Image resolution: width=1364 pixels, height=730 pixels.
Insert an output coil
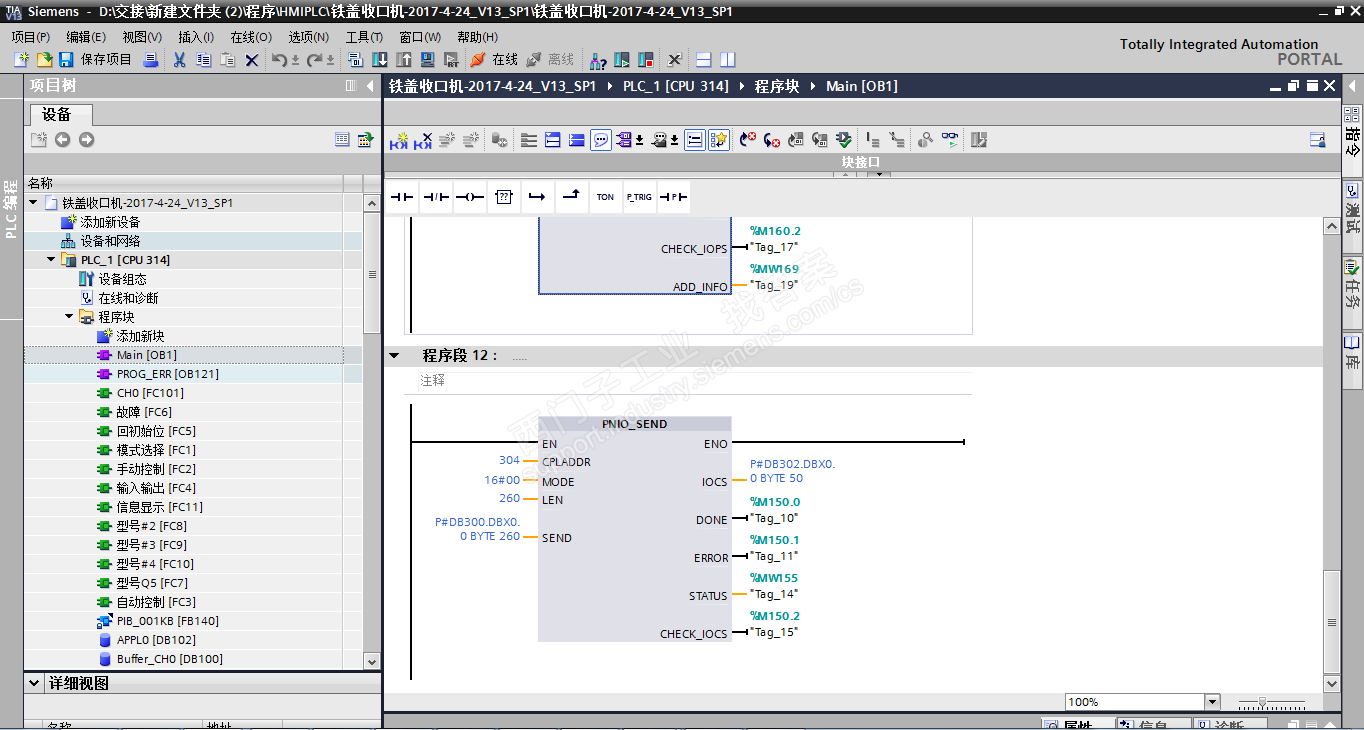tap(469, 197)
